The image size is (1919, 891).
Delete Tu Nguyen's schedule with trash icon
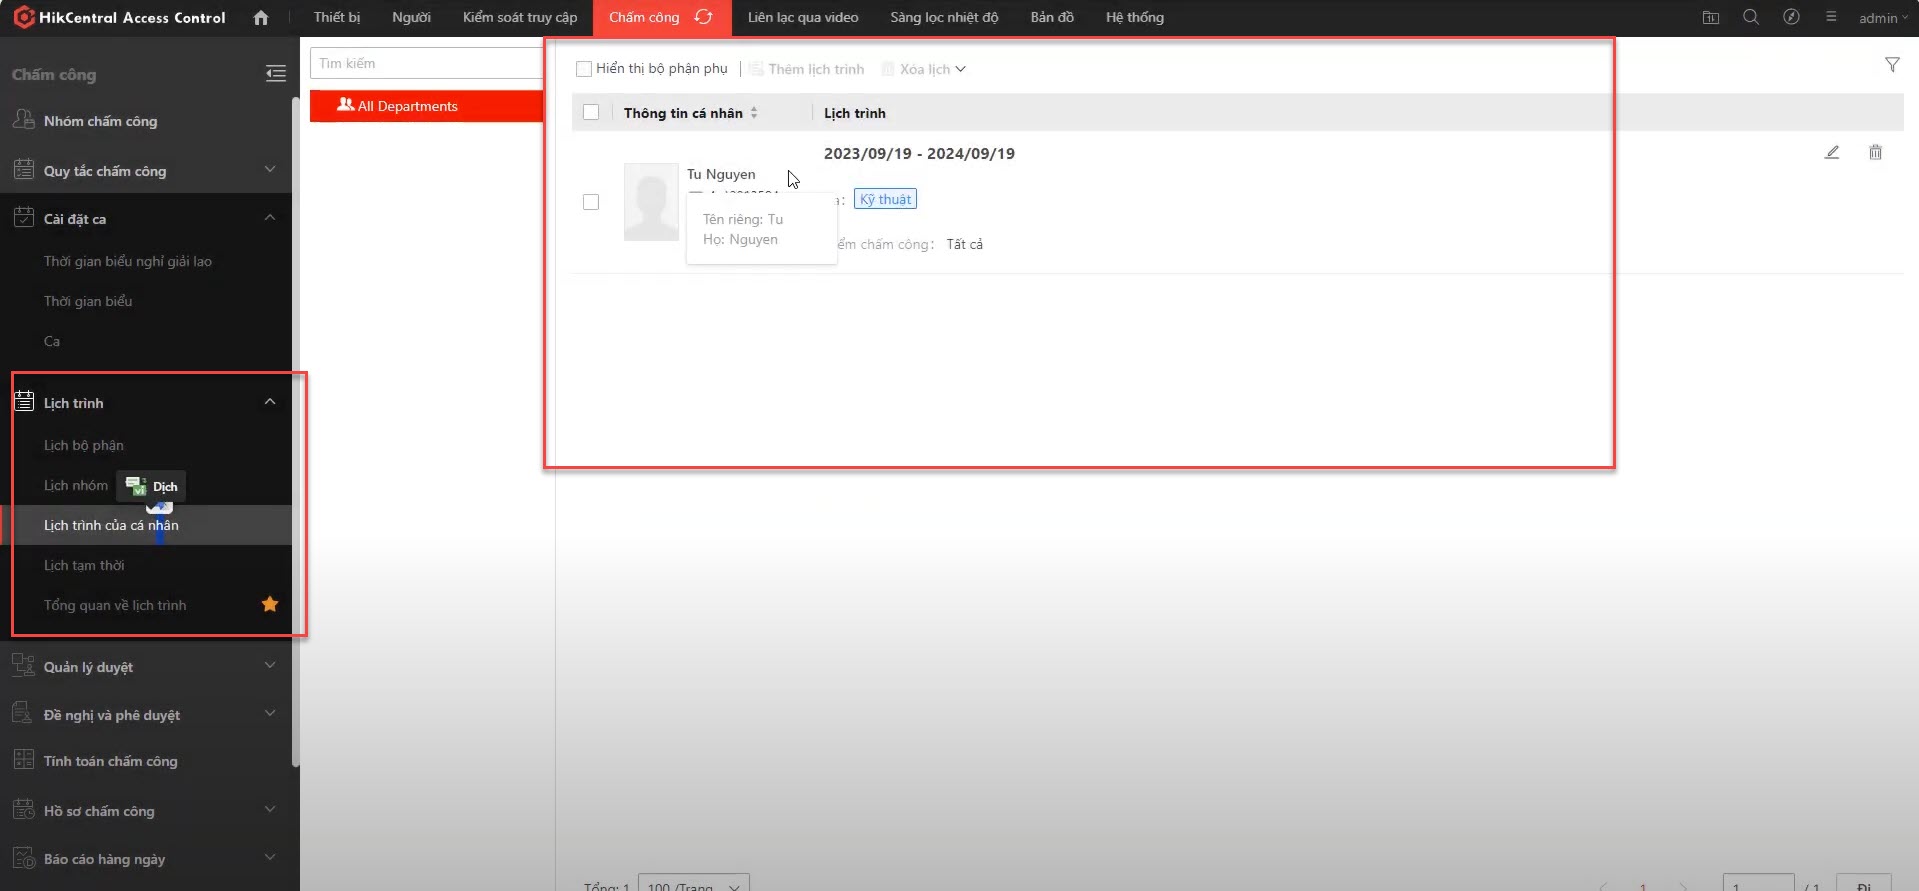pos(1875,153)
